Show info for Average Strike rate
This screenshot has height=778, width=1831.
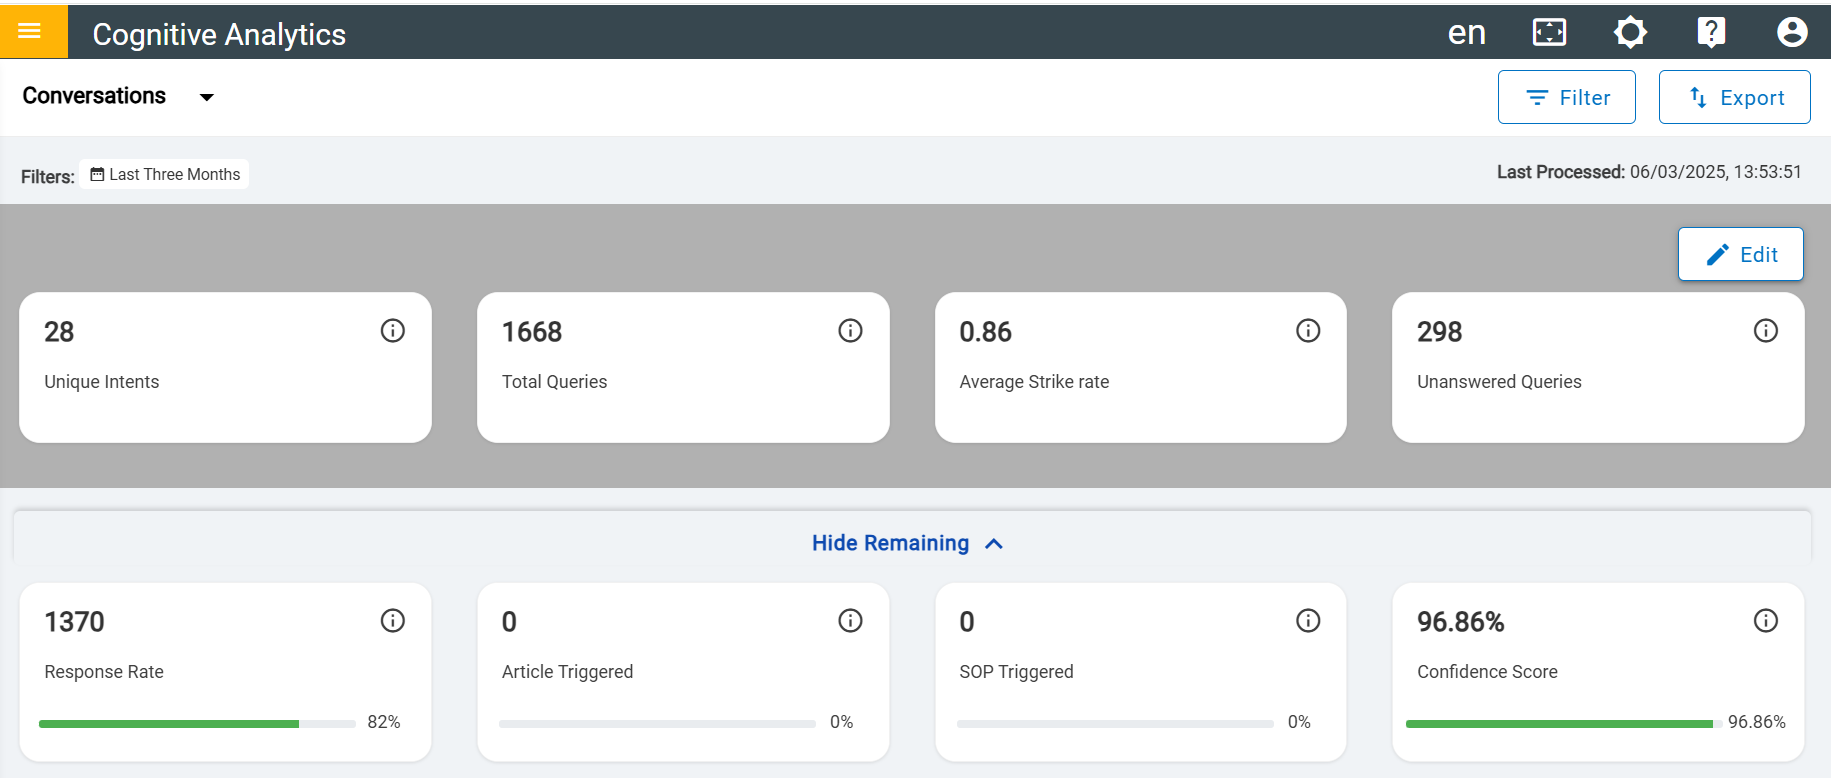[x=1308, y=331]
